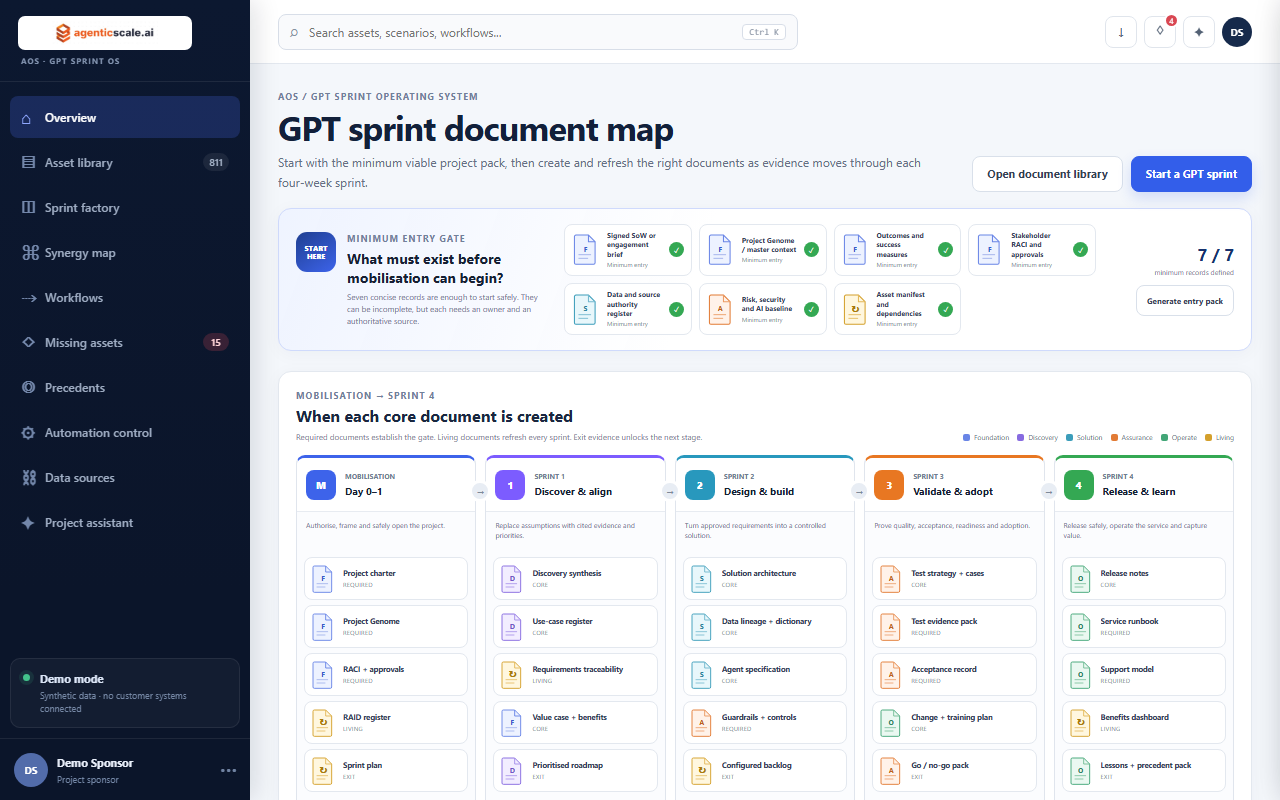1280x800 pixels.
Task: Toggle the Risk, security and AI baseline check
Action: click(x=812, y=309)
